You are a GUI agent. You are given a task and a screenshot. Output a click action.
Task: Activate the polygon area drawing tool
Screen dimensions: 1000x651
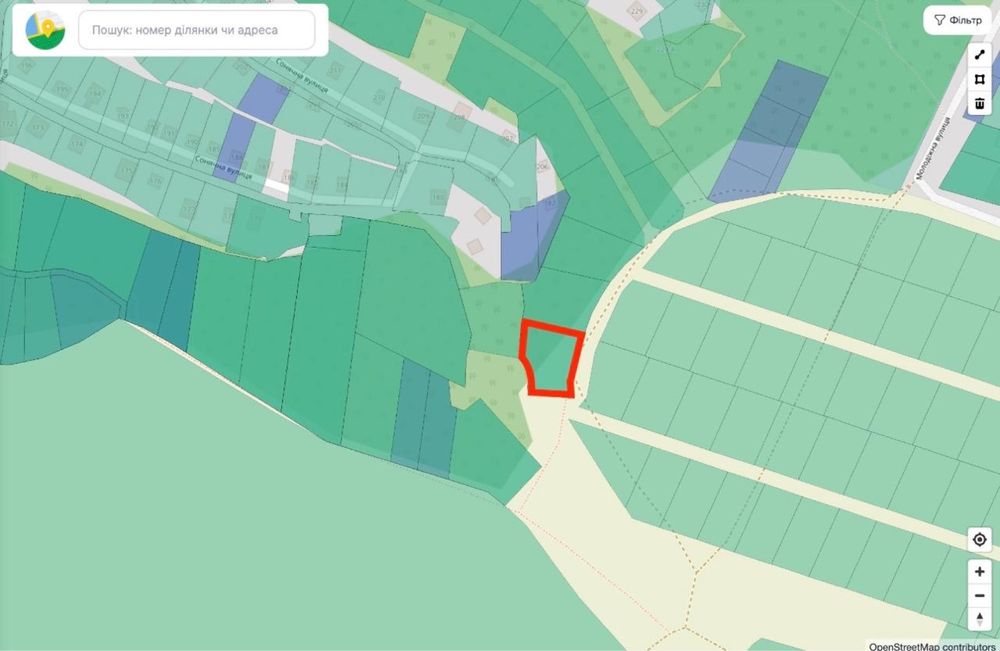[980, 79]
